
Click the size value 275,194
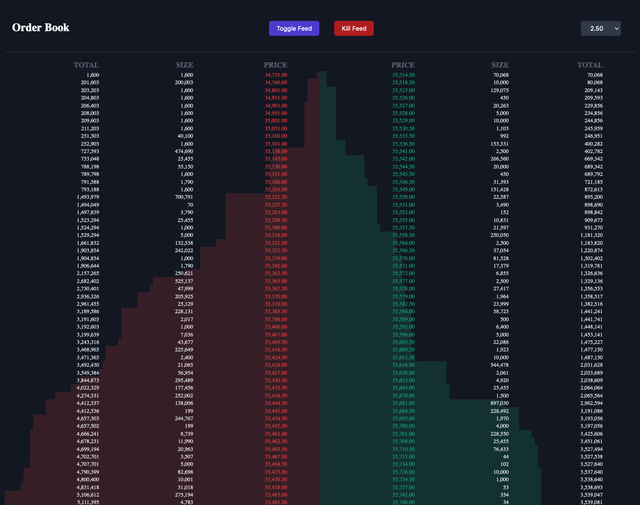(184, 495)
